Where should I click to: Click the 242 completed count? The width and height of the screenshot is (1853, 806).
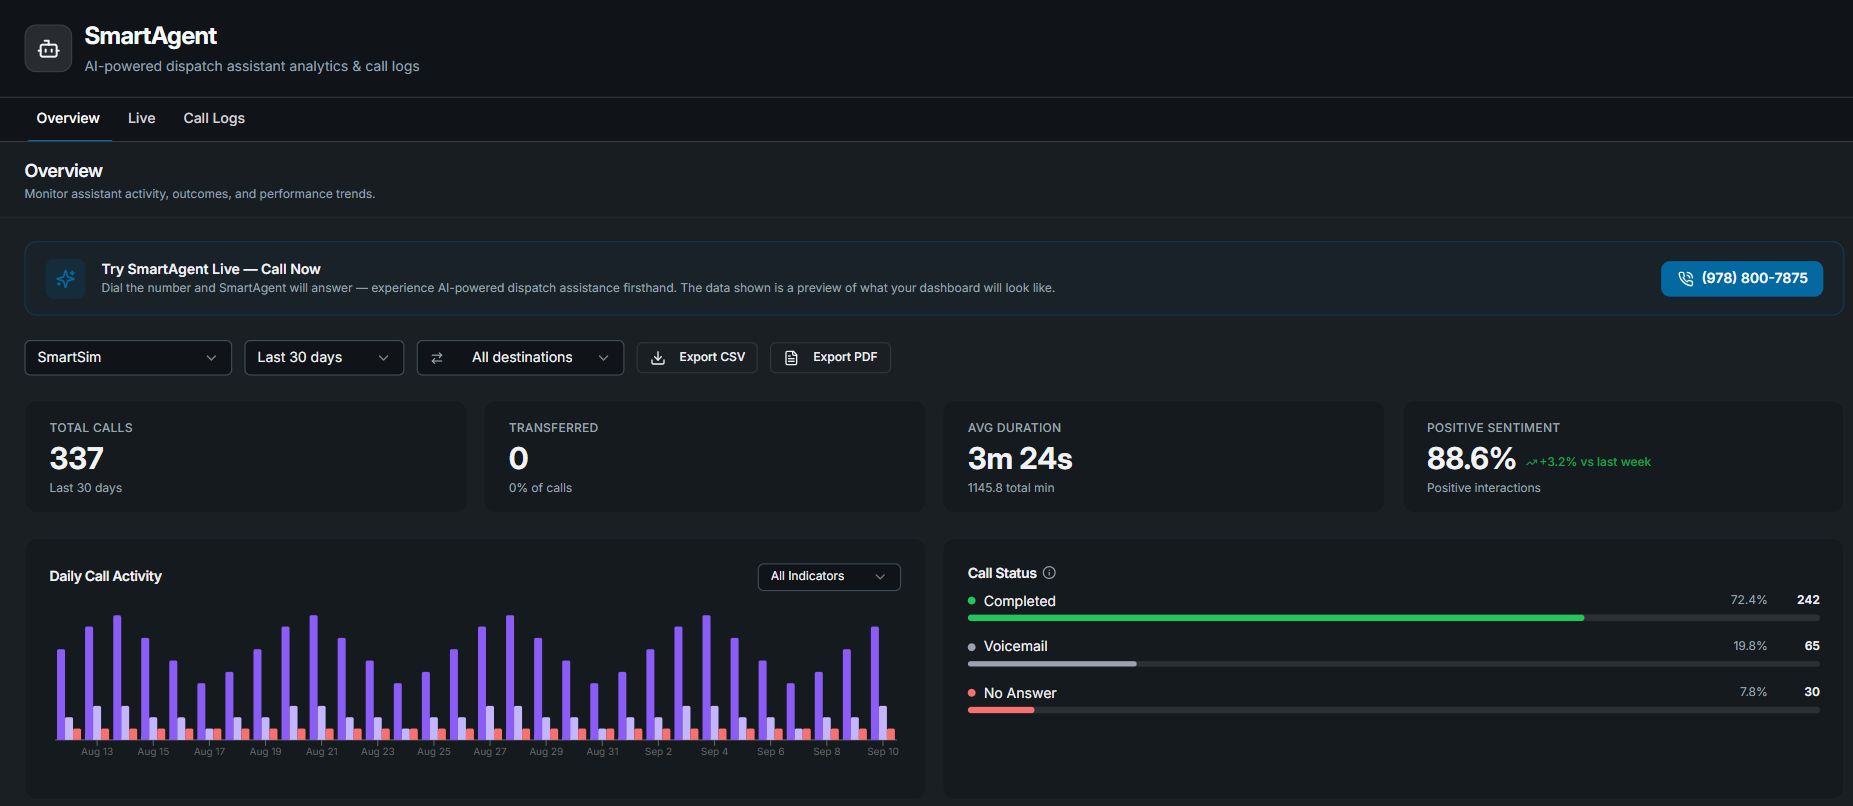(x=1808, y=600)
